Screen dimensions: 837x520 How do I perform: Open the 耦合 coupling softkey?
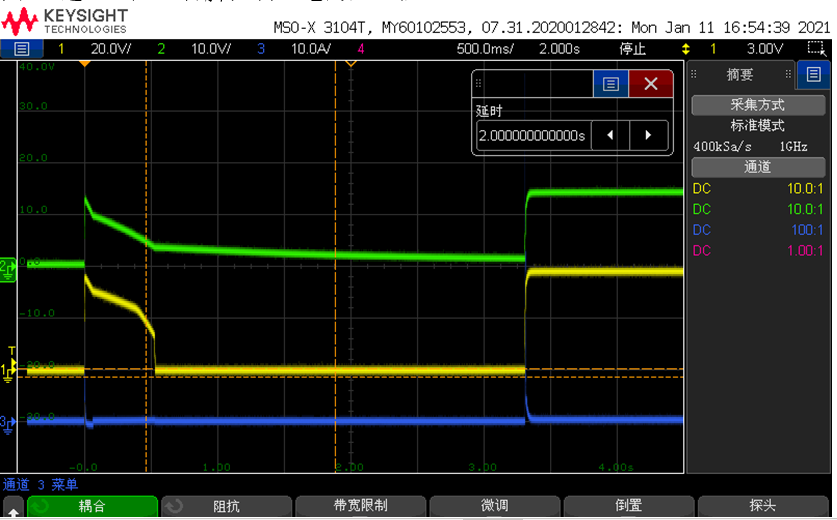92,506
